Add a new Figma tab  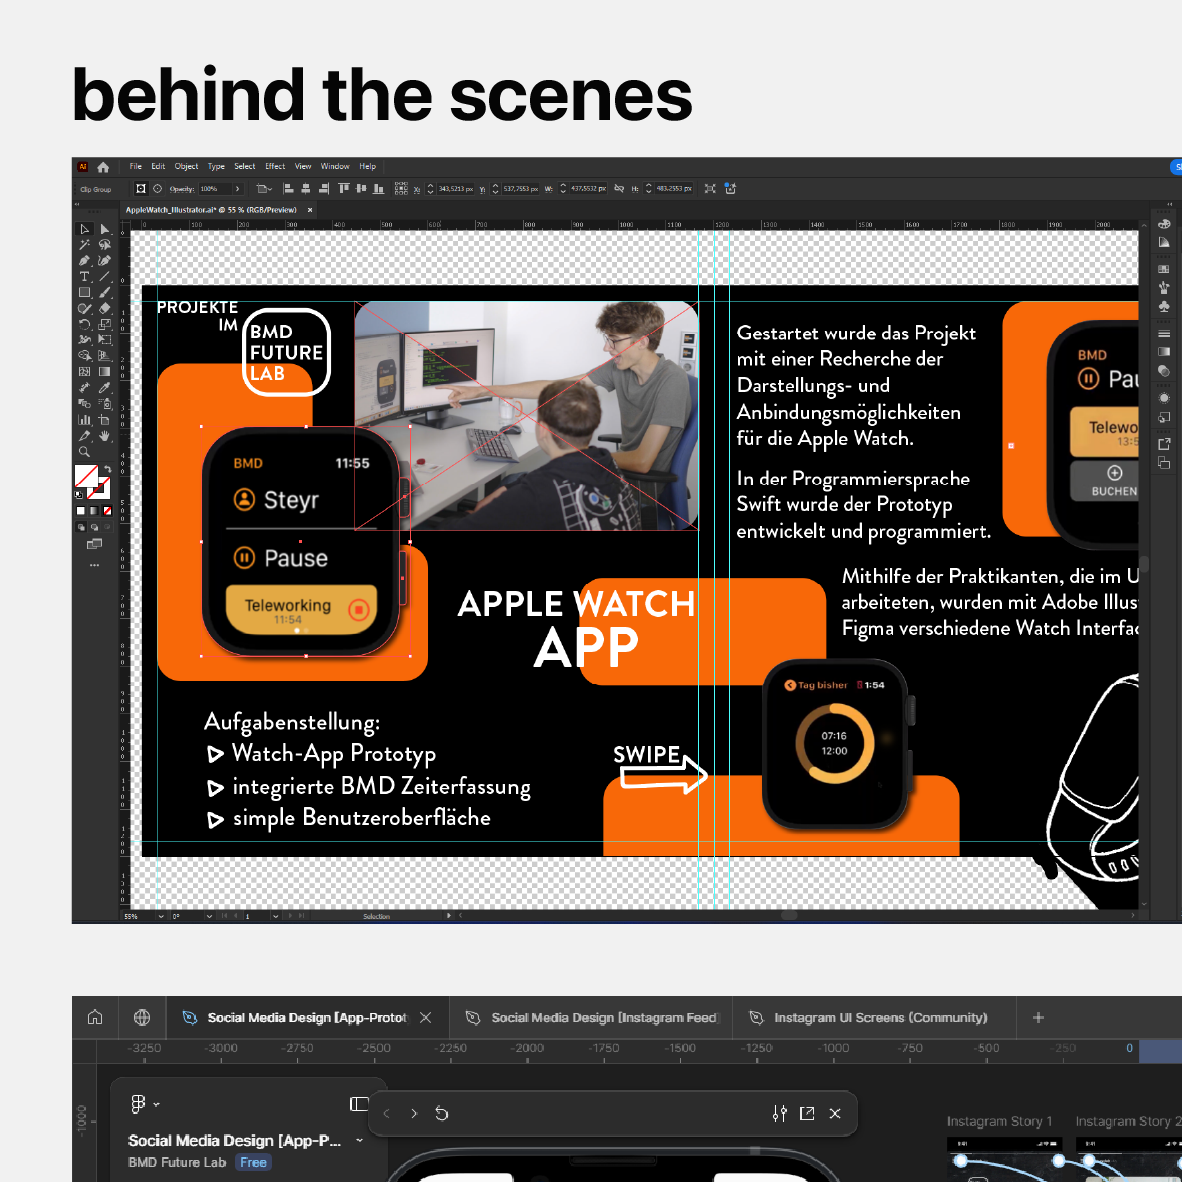pos(1038,1018)
